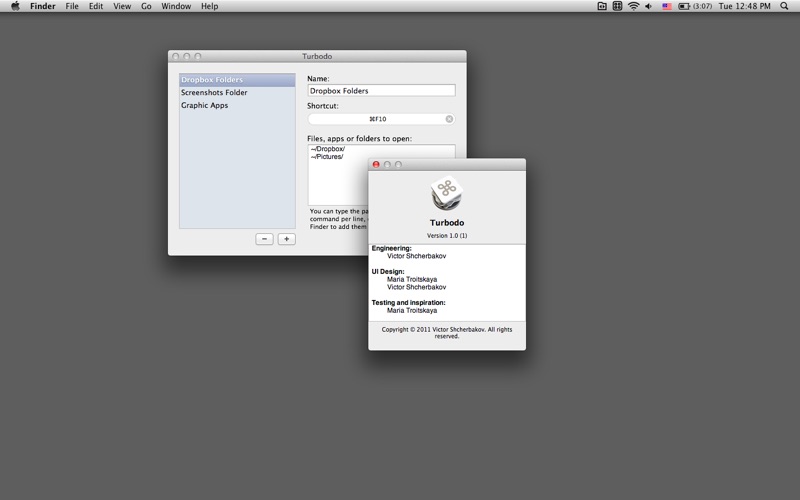
Task: Click the Name input field
Action: pos(381,91)
